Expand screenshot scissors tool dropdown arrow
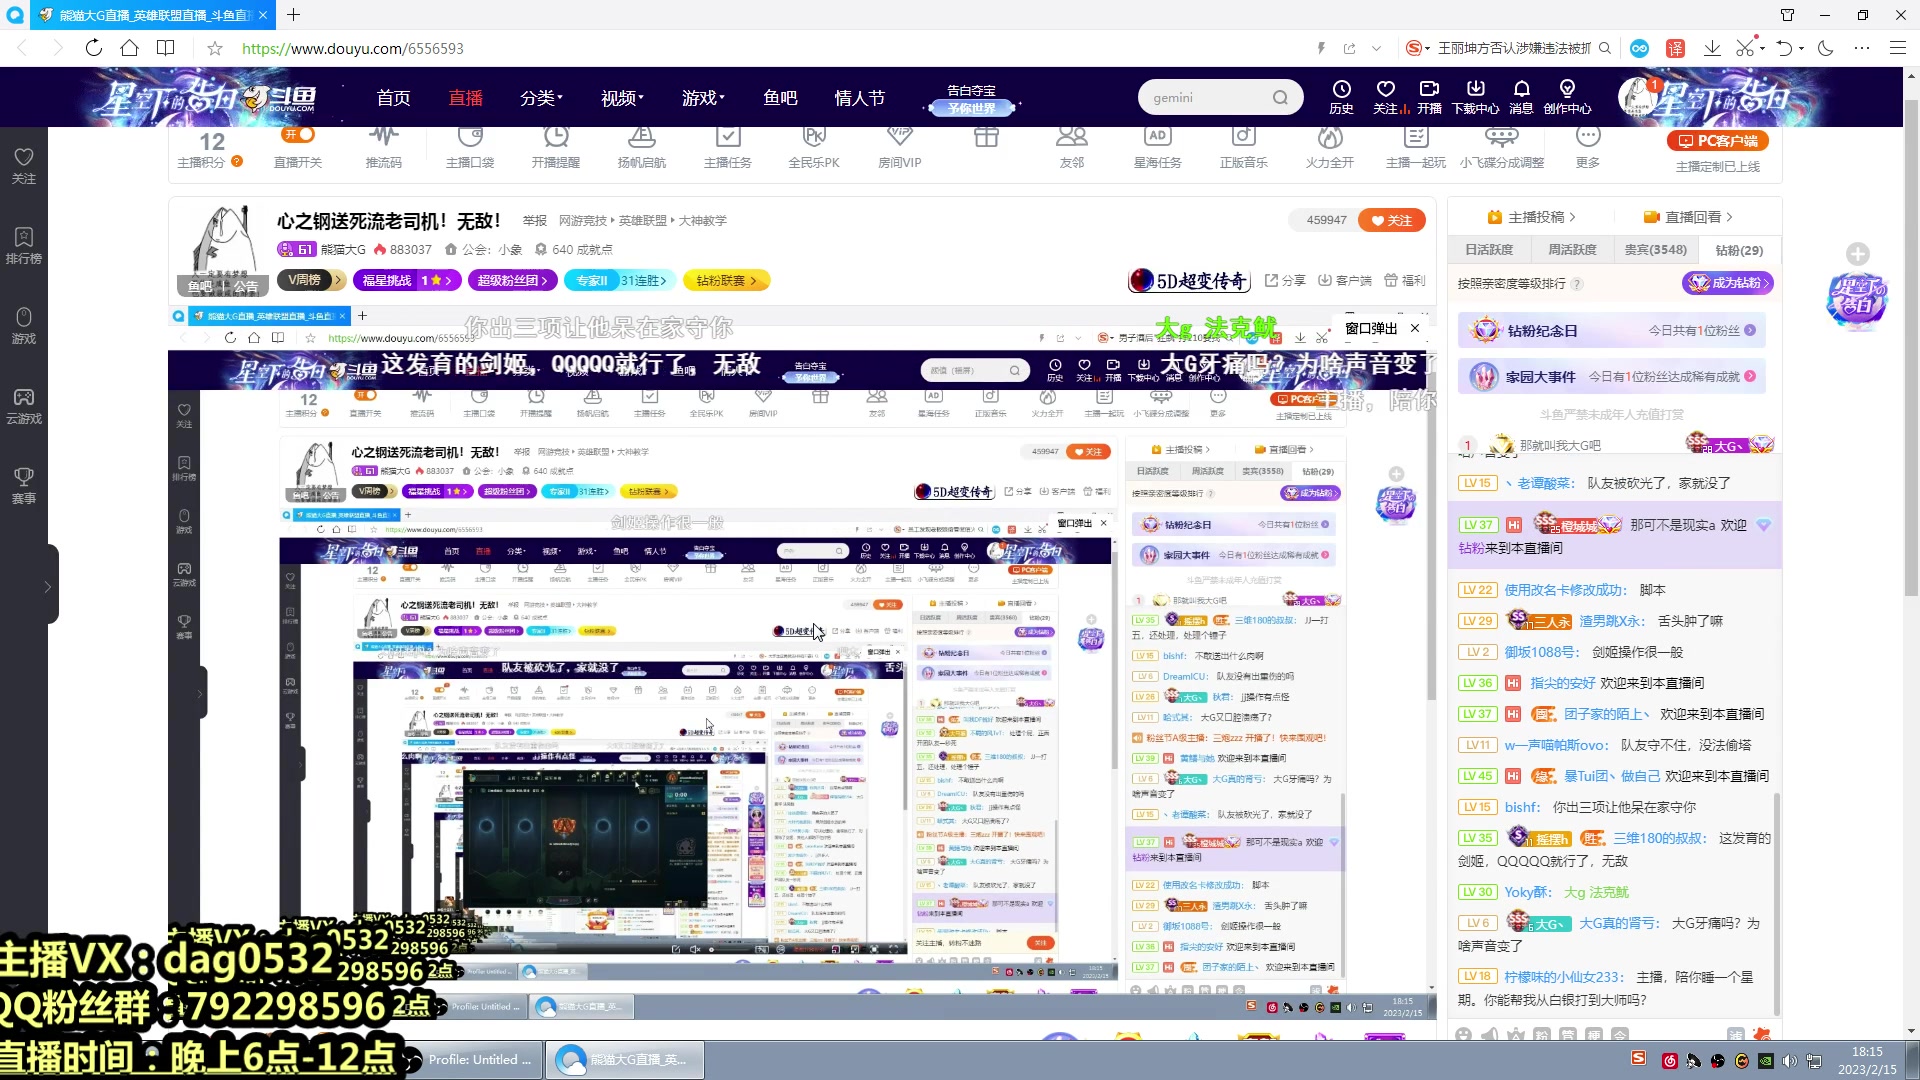 1763,48
